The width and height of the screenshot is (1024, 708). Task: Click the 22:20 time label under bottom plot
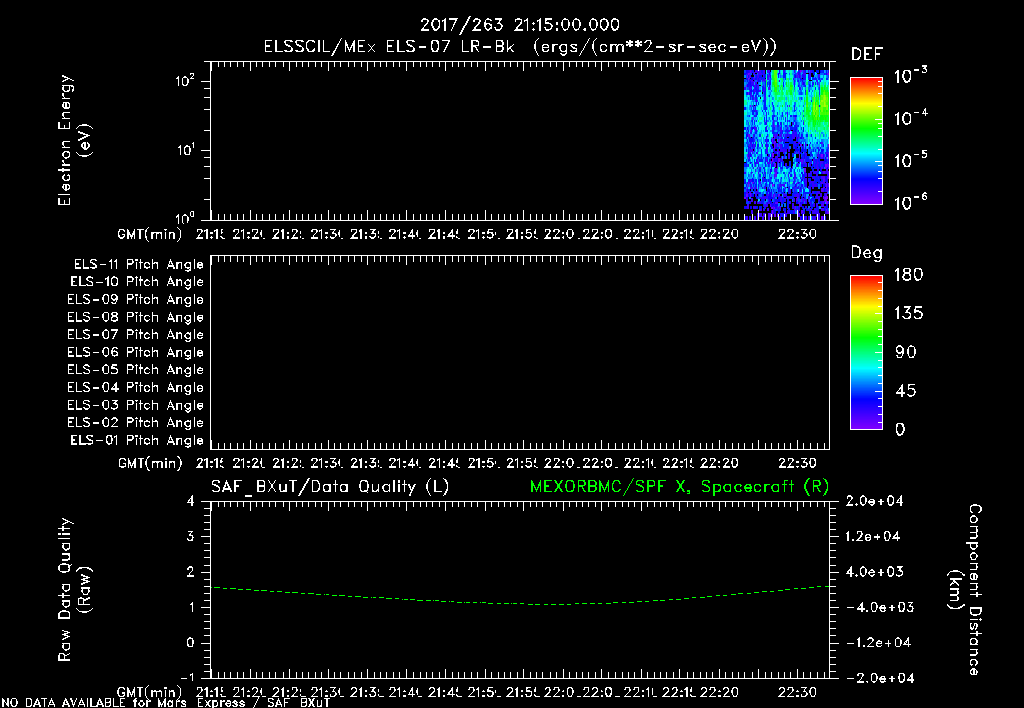[719, 692]
